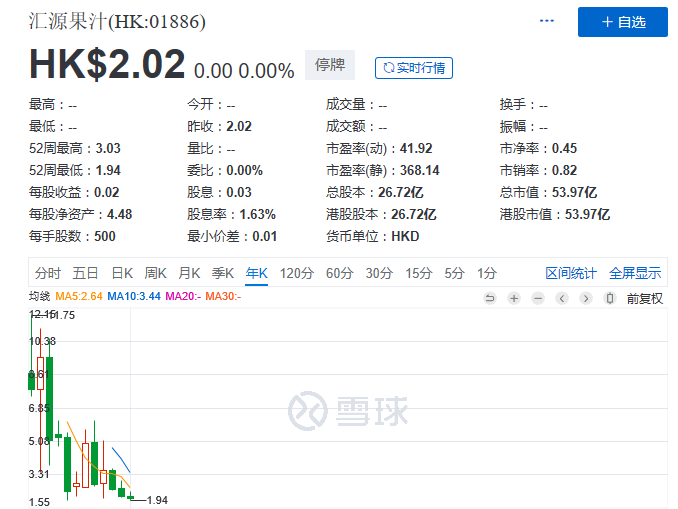Image resolution: width=678 pixels, height=509 pixels.
Task: Click the 总股本 value 26.72亿
Action: click(400, 192)
